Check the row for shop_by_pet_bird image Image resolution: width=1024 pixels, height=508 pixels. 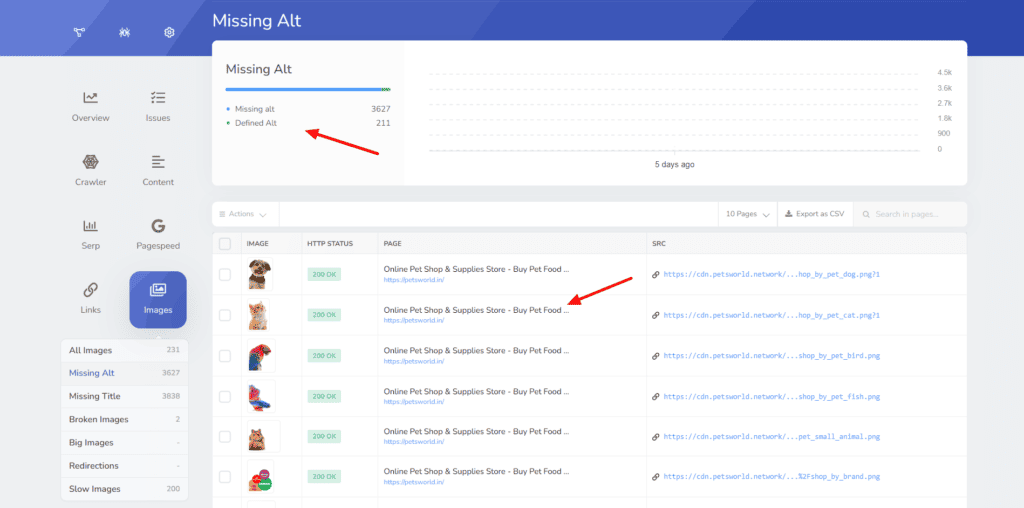point(225,355)
